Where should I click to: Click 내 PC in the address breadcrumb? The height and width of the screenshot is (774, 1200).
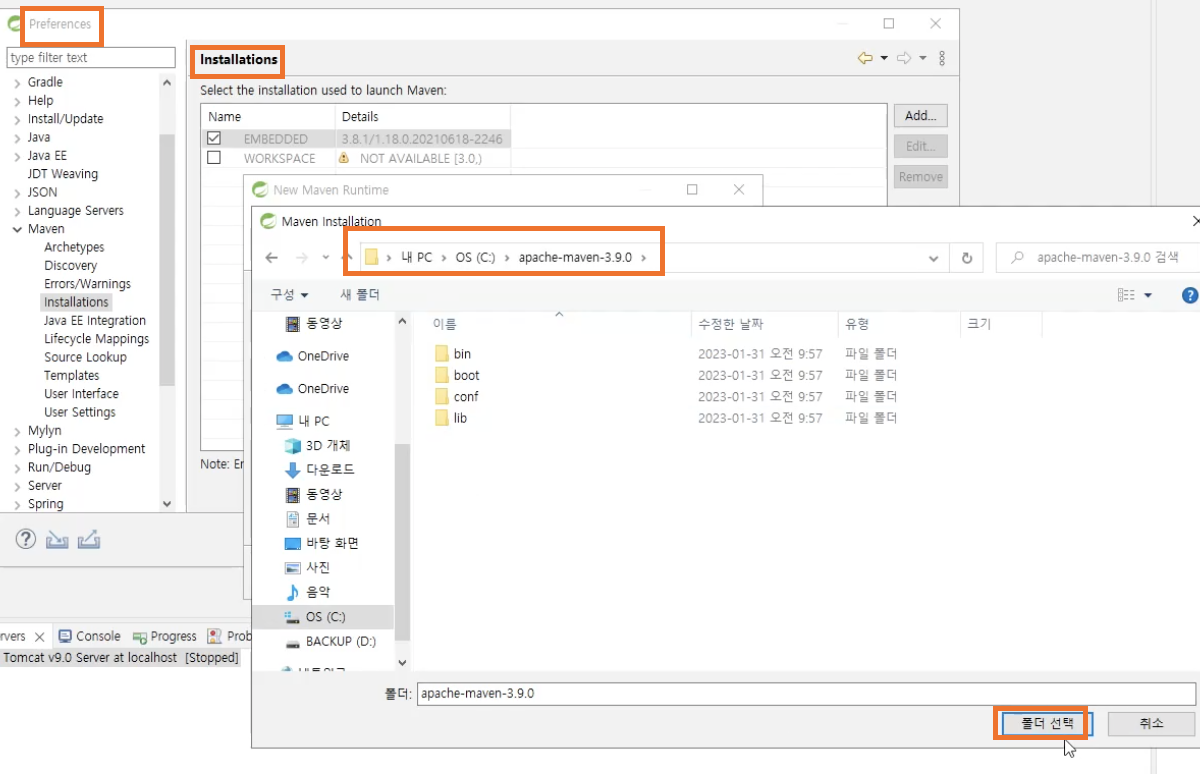coord(416,258)
